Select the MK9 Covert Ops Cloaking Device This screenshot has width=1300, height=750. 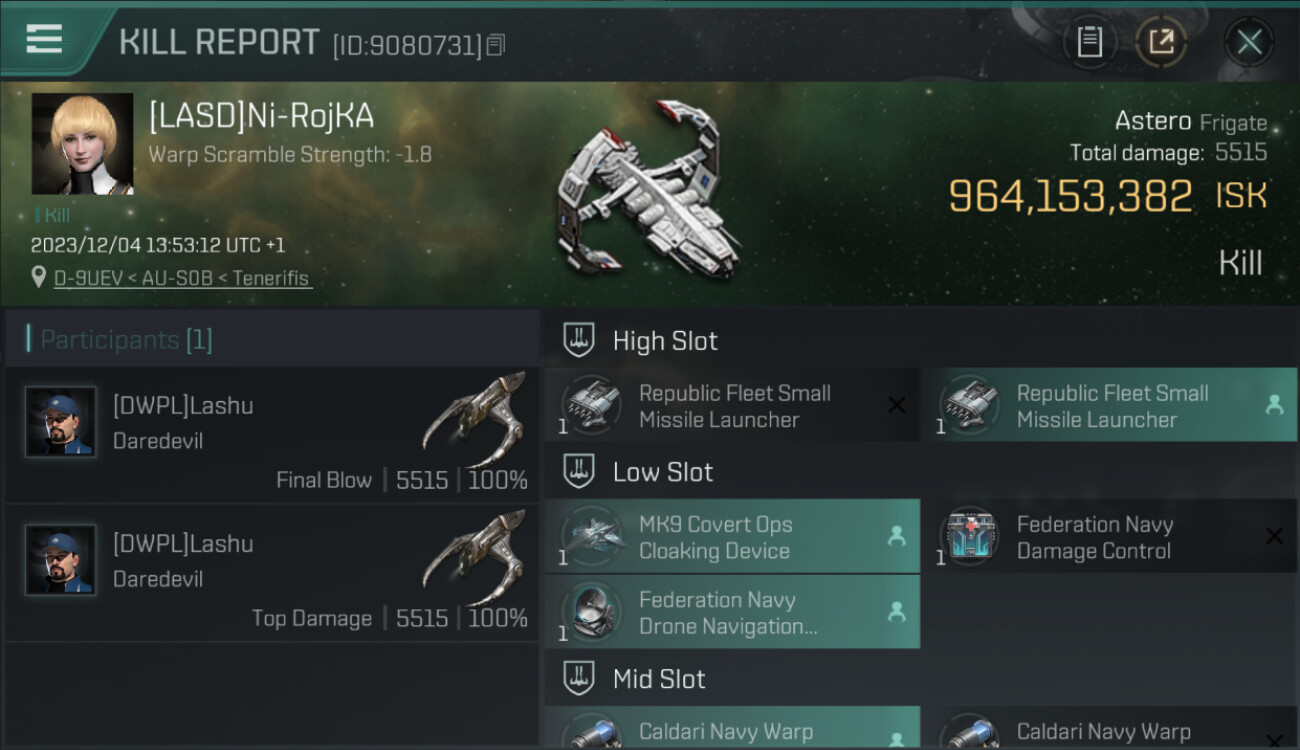click(x=732, y=537)
